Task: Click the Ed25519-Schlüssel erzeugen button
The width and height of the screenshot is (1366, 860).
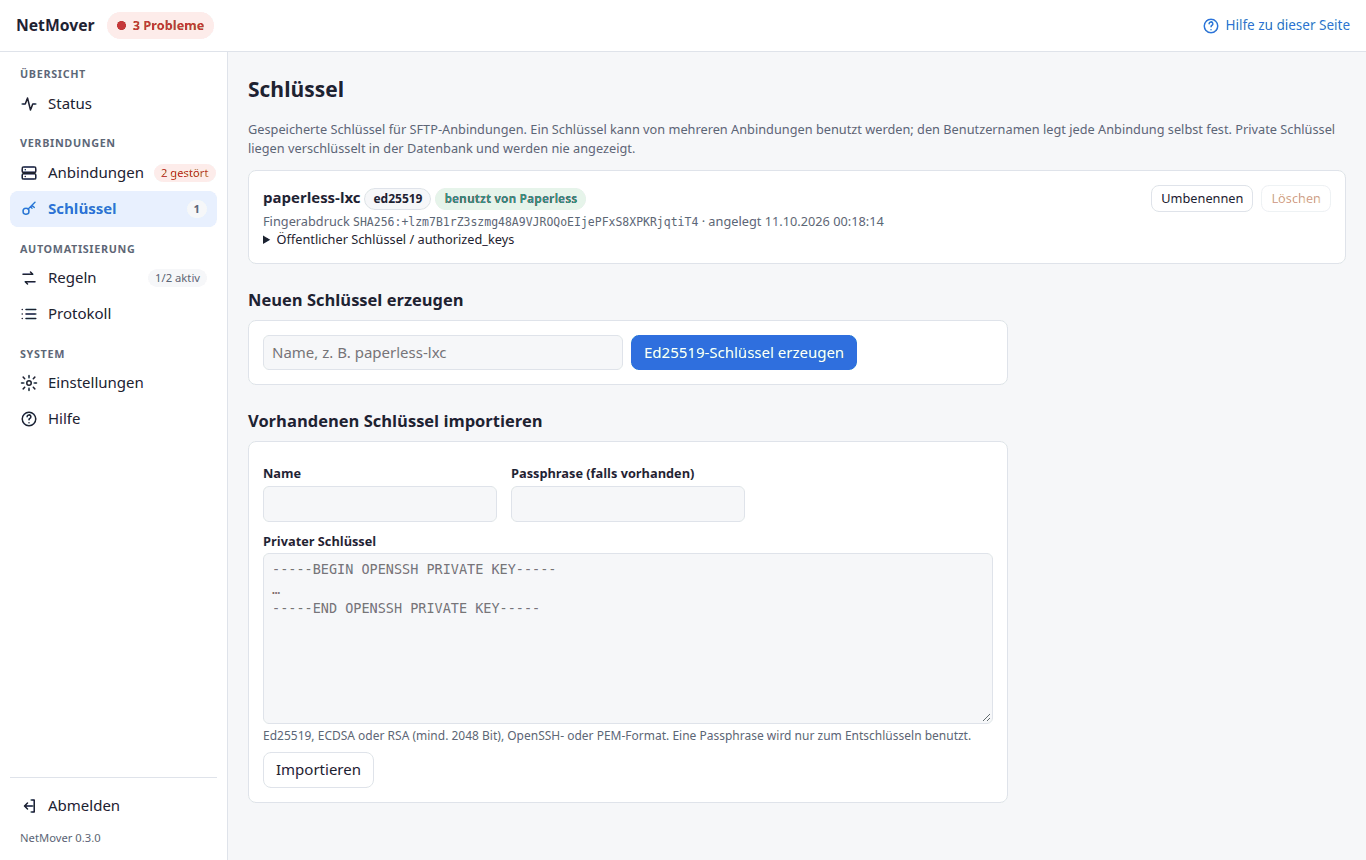Action: tap(744, 352)
